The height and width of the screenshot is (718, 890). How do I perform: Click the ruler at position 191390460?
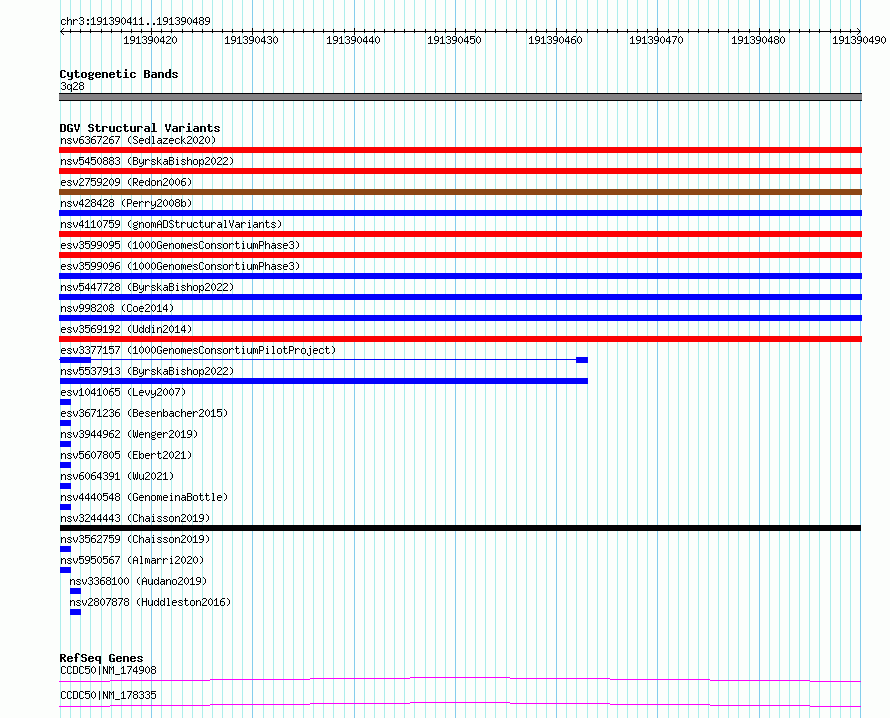coord(555,40)
